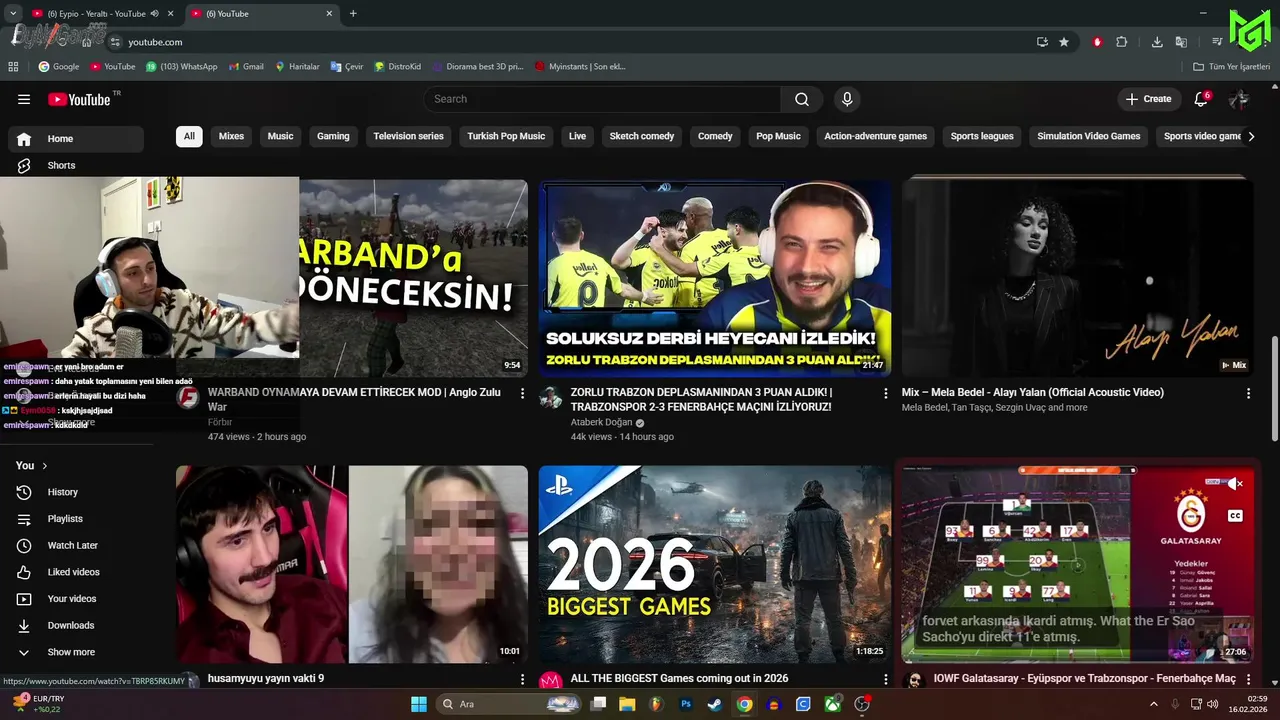Open the Google apps grid in bookmarks bar
Image resolution: width=1280 pixels, height=720 pixels.
point(13,67)
